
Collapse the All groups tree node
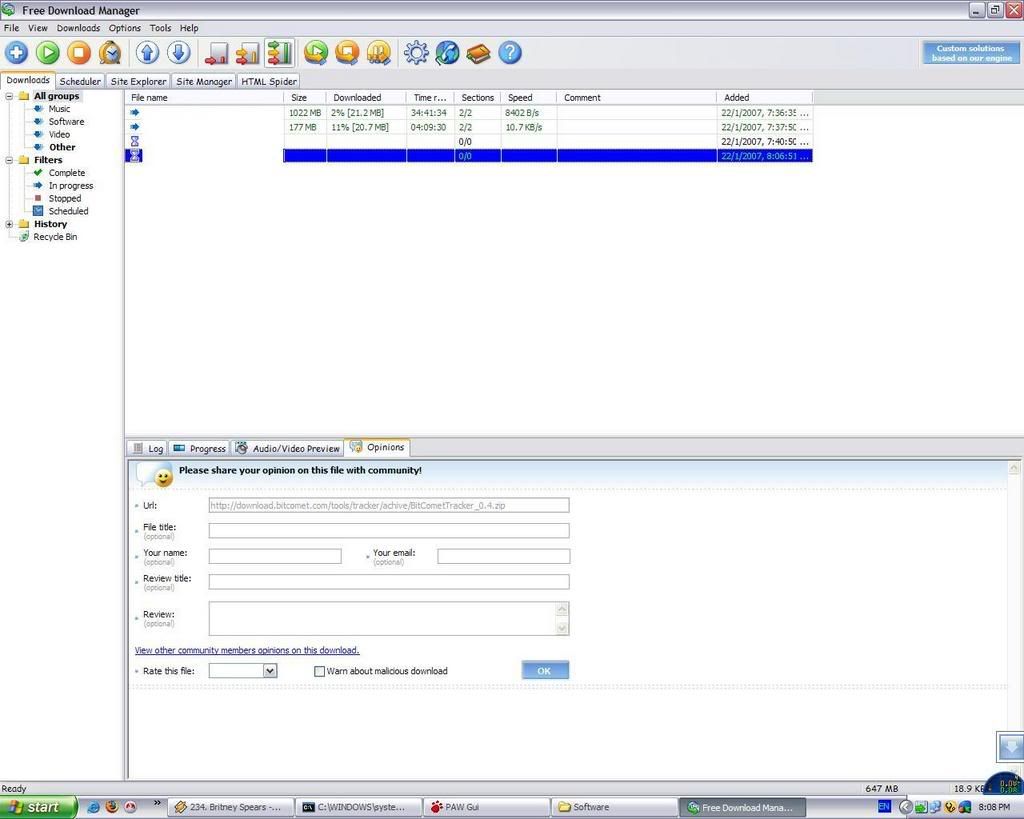click(10, 96)
